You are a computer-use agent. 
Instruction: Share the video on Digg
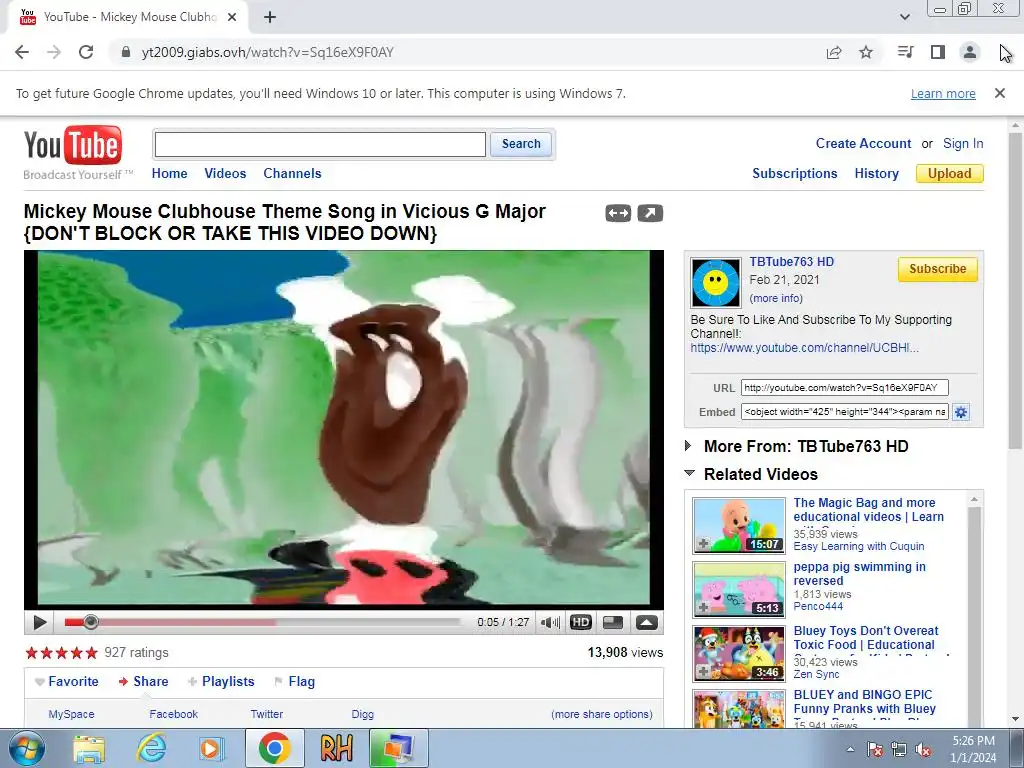point(362,714)
